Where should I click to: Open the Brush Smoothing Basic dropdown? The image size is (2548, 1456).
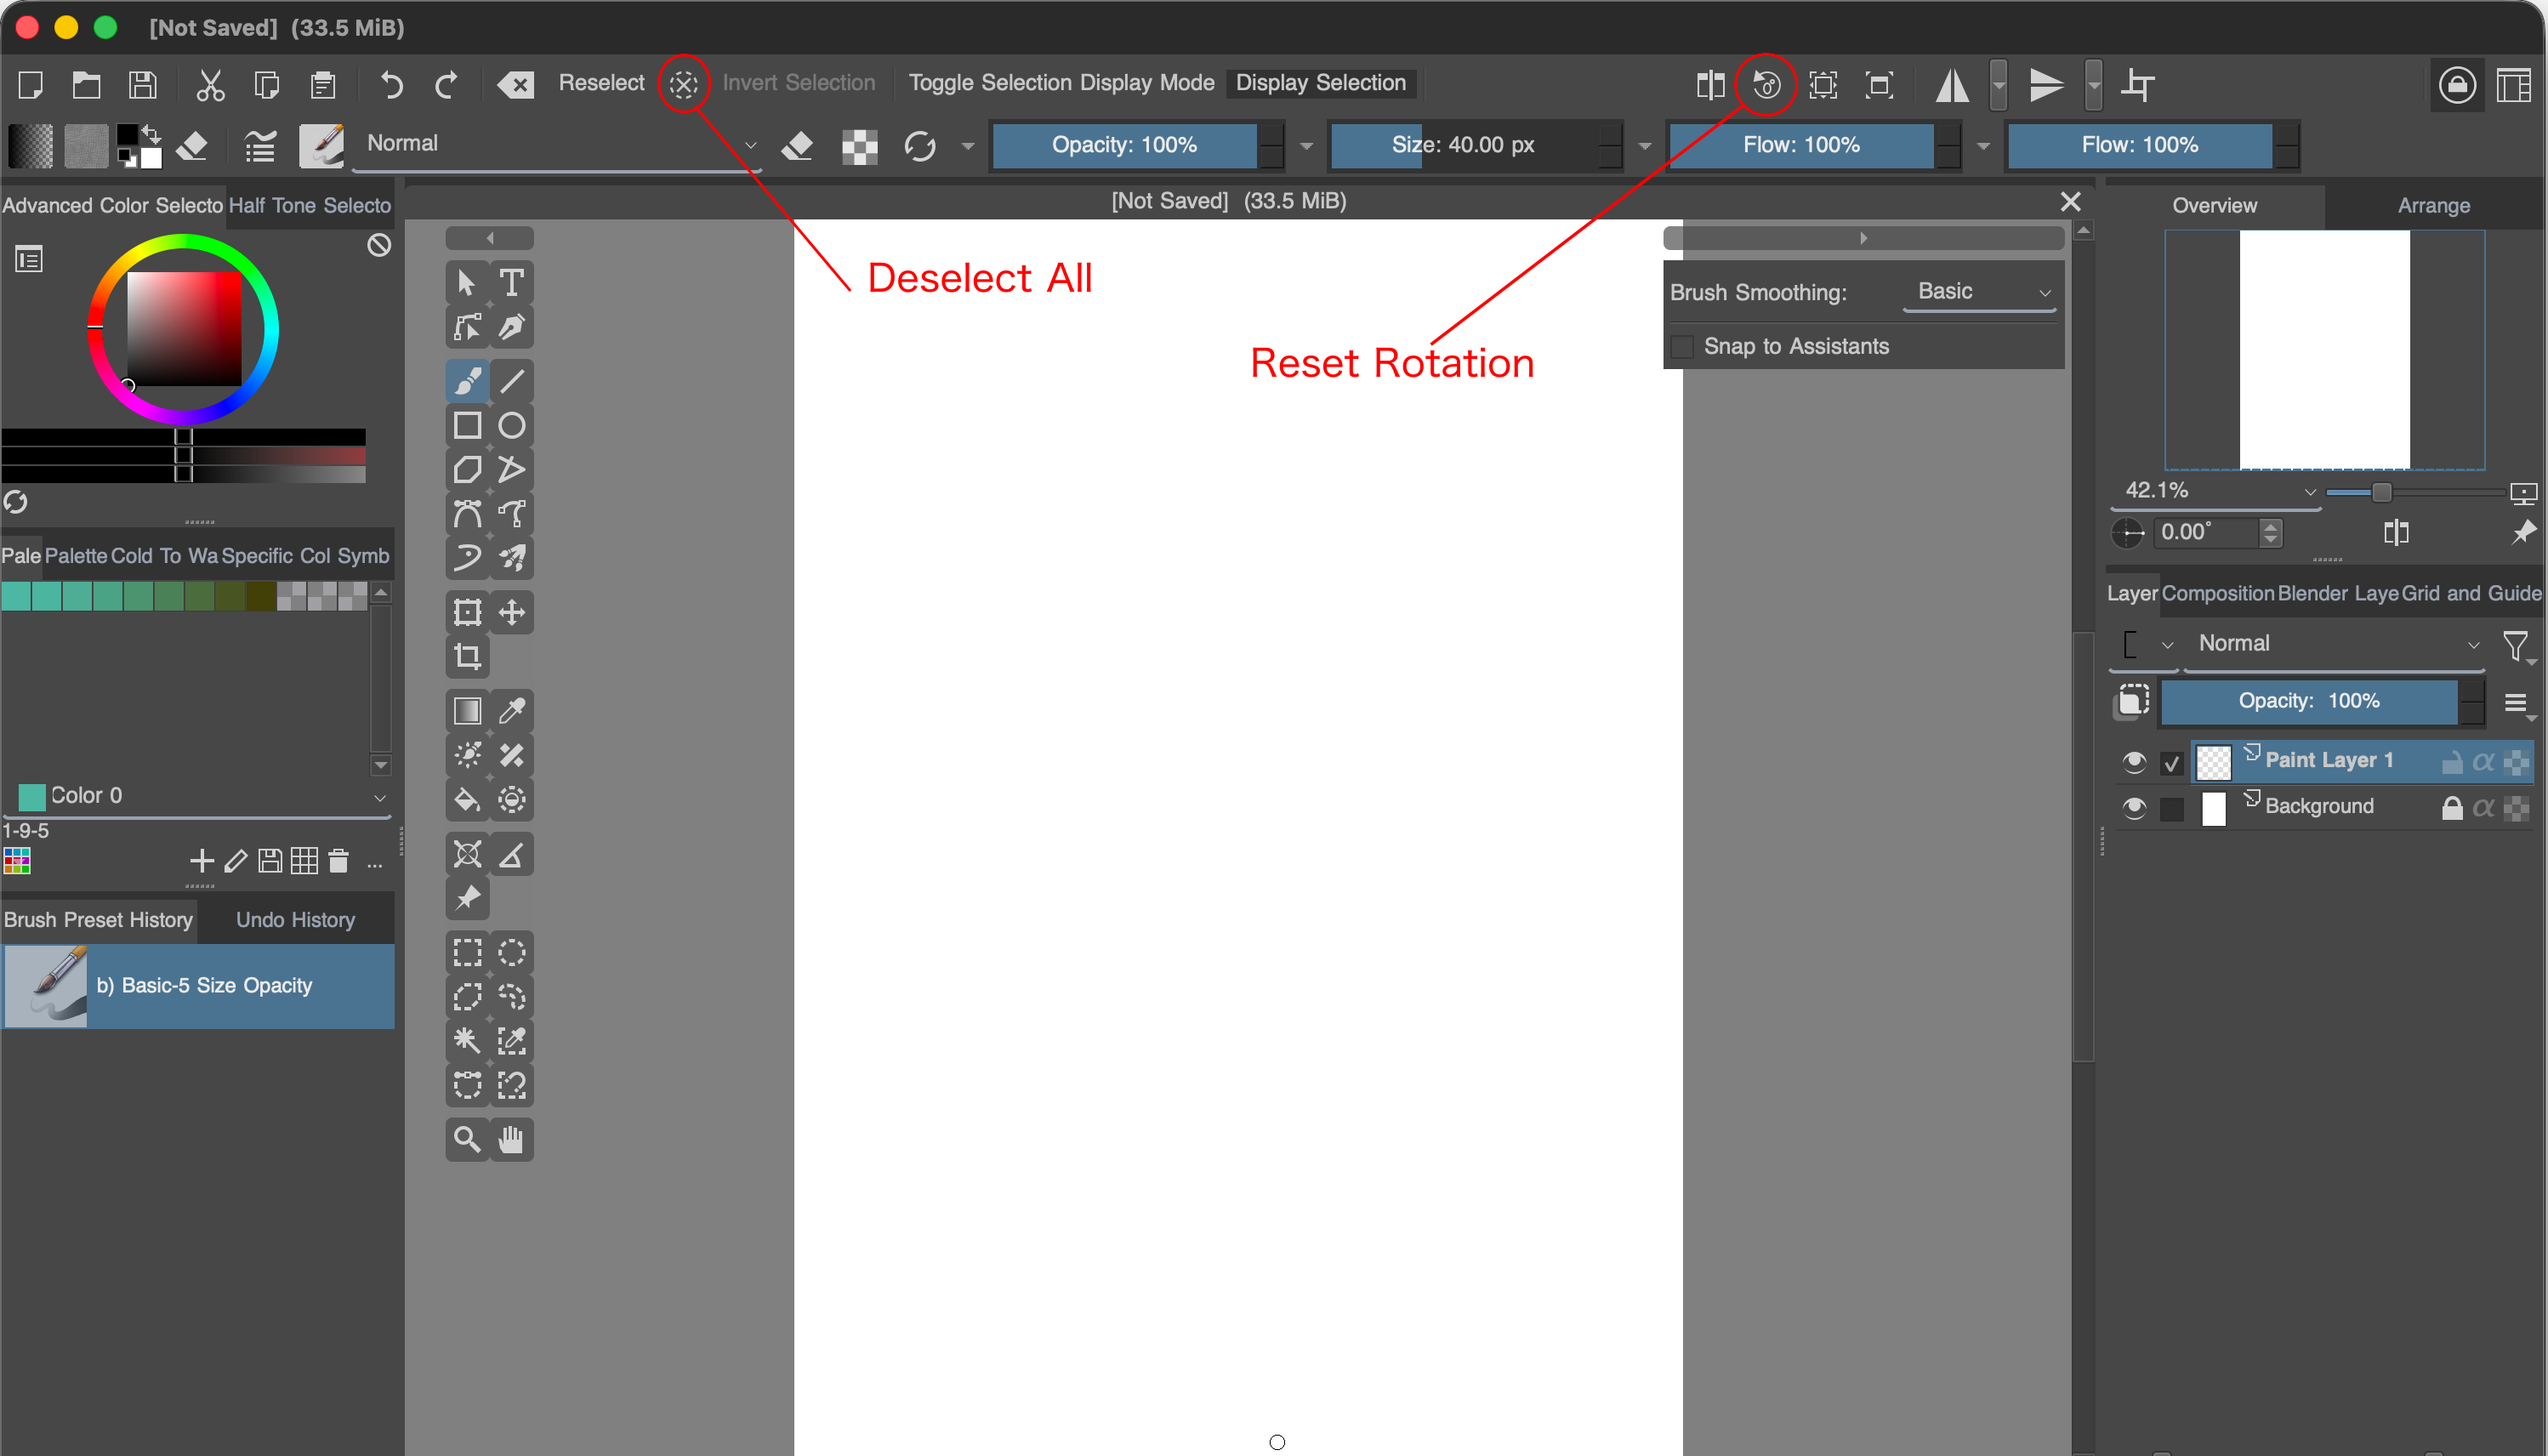click(1980, 292)
